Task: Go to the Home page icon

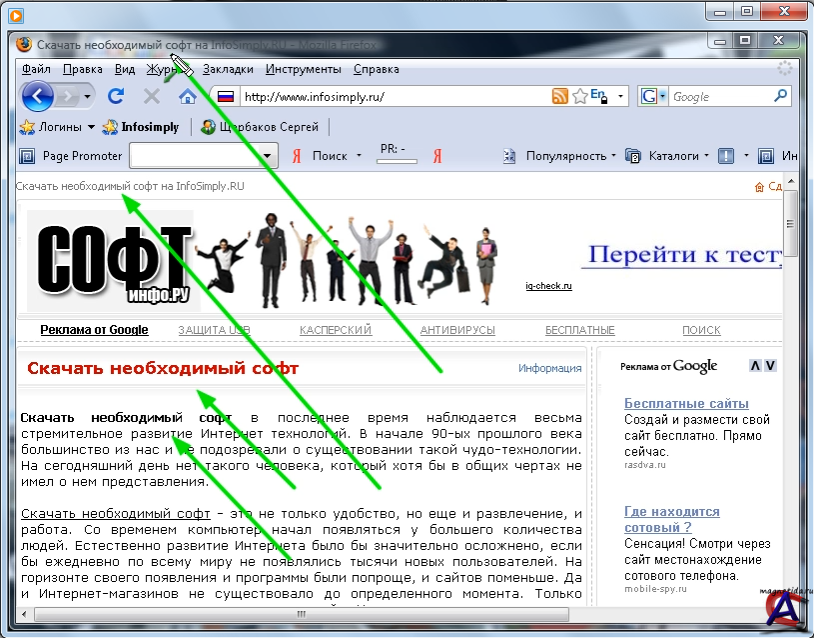Action: point(187,97)
